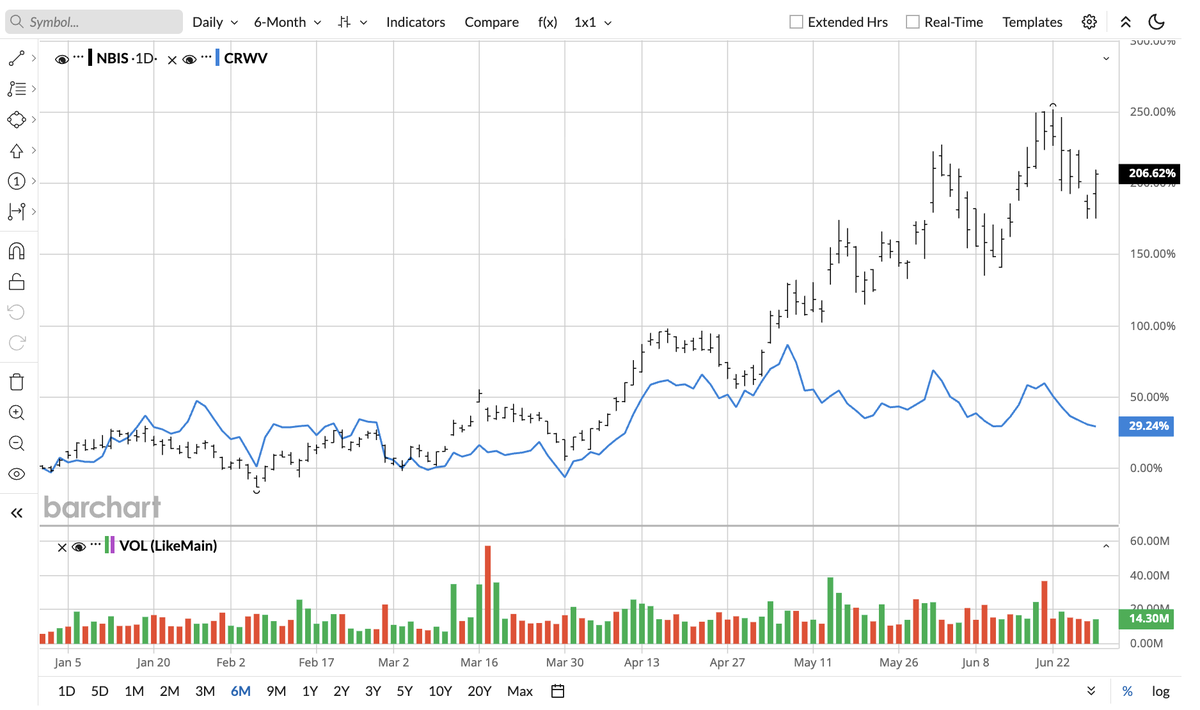Focus the Symbol search field
Screen dimensions: 1200x710
point(95,21)
